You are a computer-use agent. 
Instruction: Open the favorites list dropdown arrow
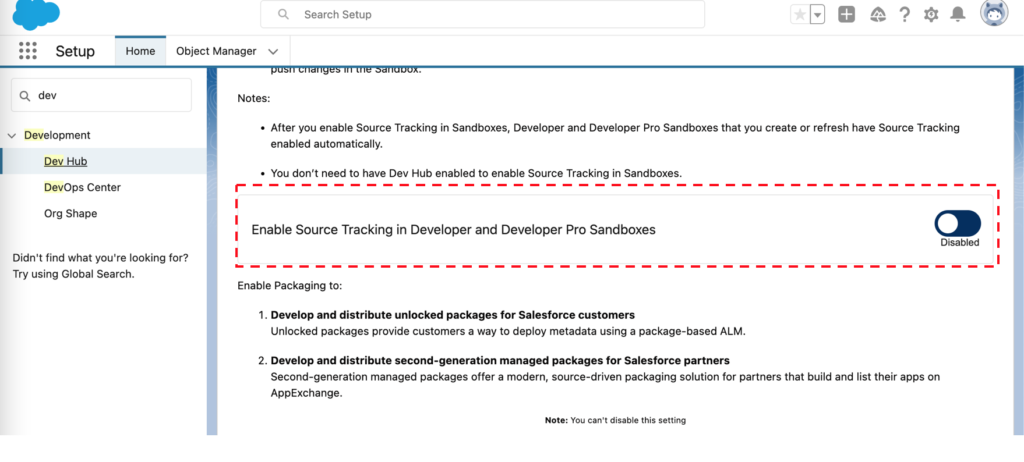tap(817, 14)
